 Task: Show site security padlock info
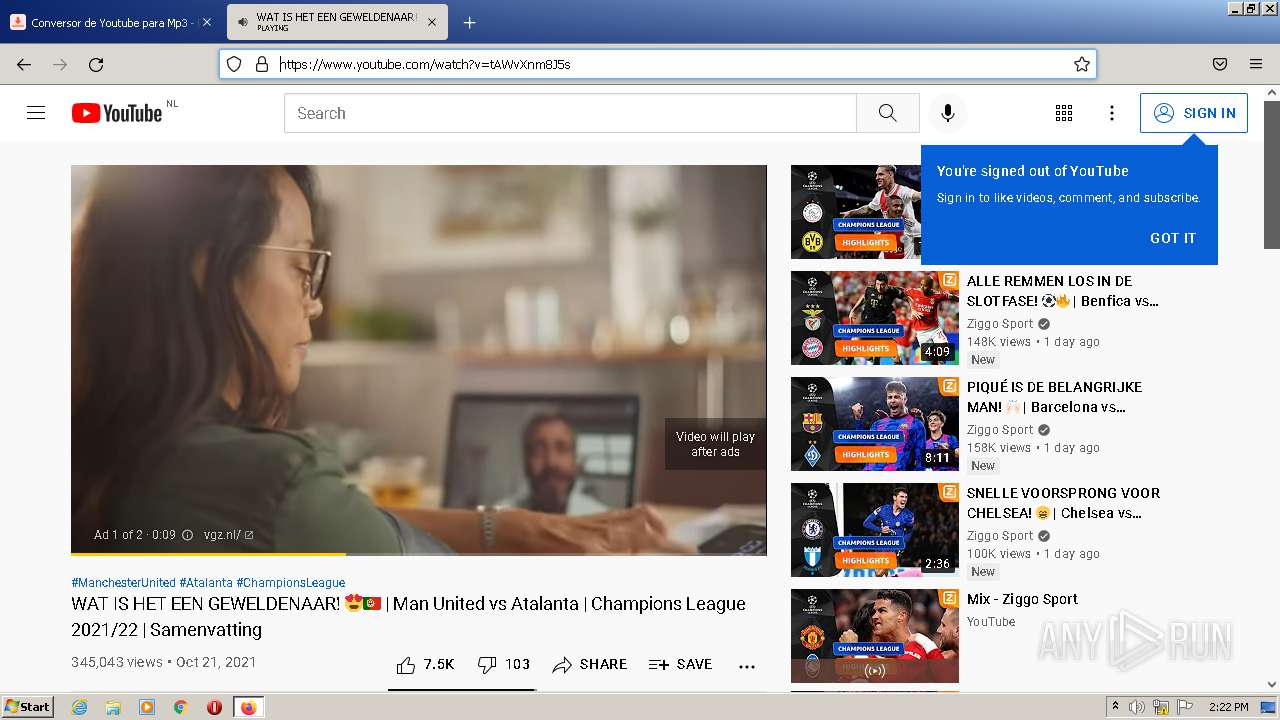tap(262, 64)
